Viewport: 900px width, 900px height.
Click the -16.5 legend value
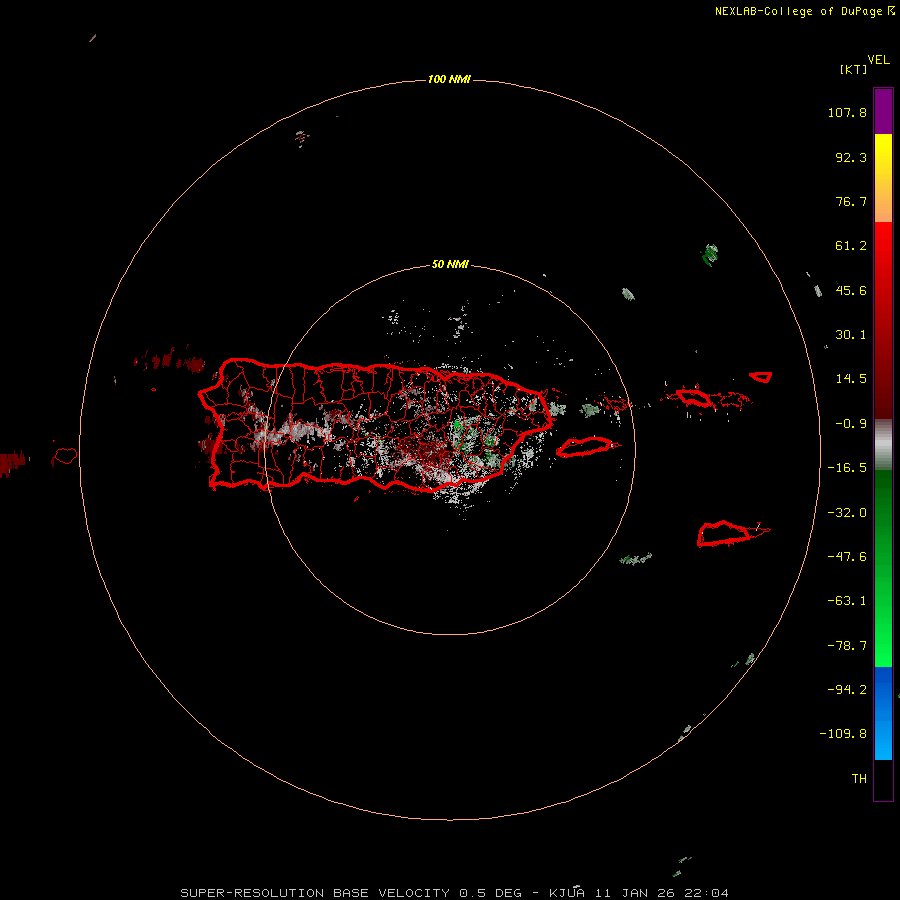(x=847, y=468)
